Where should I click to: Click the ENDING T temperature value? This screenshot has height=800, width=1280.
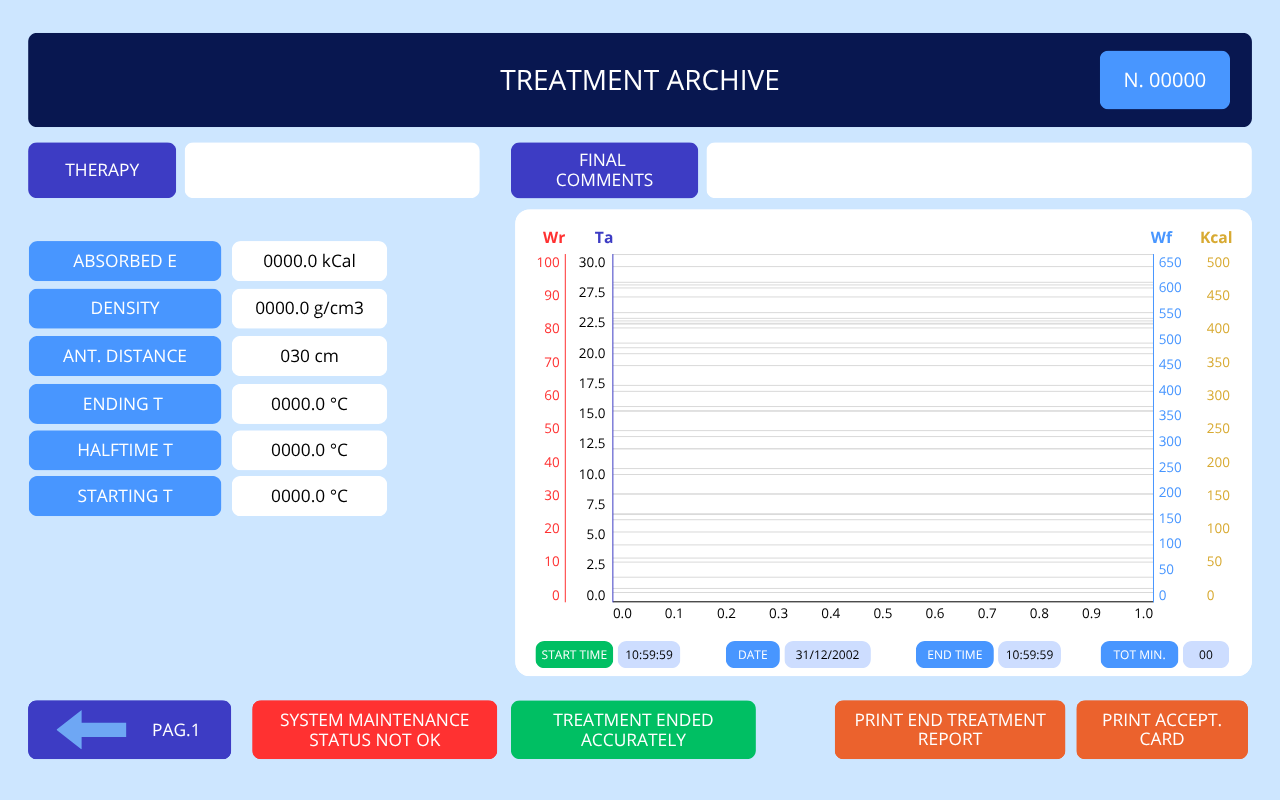(x=309, y=404)
